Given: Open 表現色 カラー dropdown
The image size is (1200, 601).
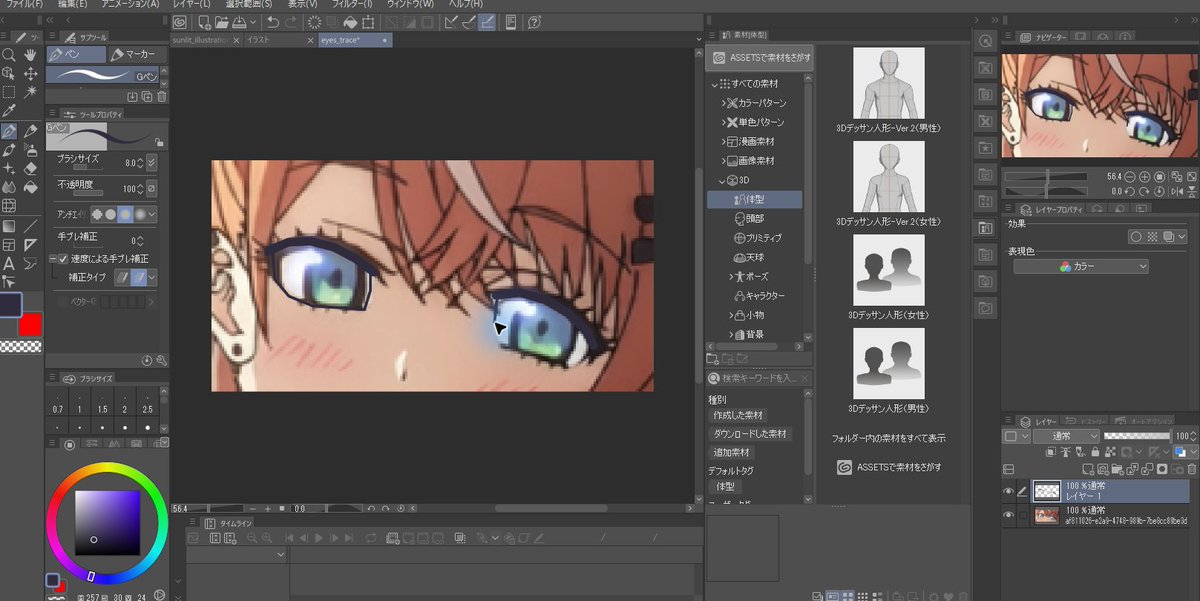Looking at the screenshot, I should click(x=1081, y=267).
